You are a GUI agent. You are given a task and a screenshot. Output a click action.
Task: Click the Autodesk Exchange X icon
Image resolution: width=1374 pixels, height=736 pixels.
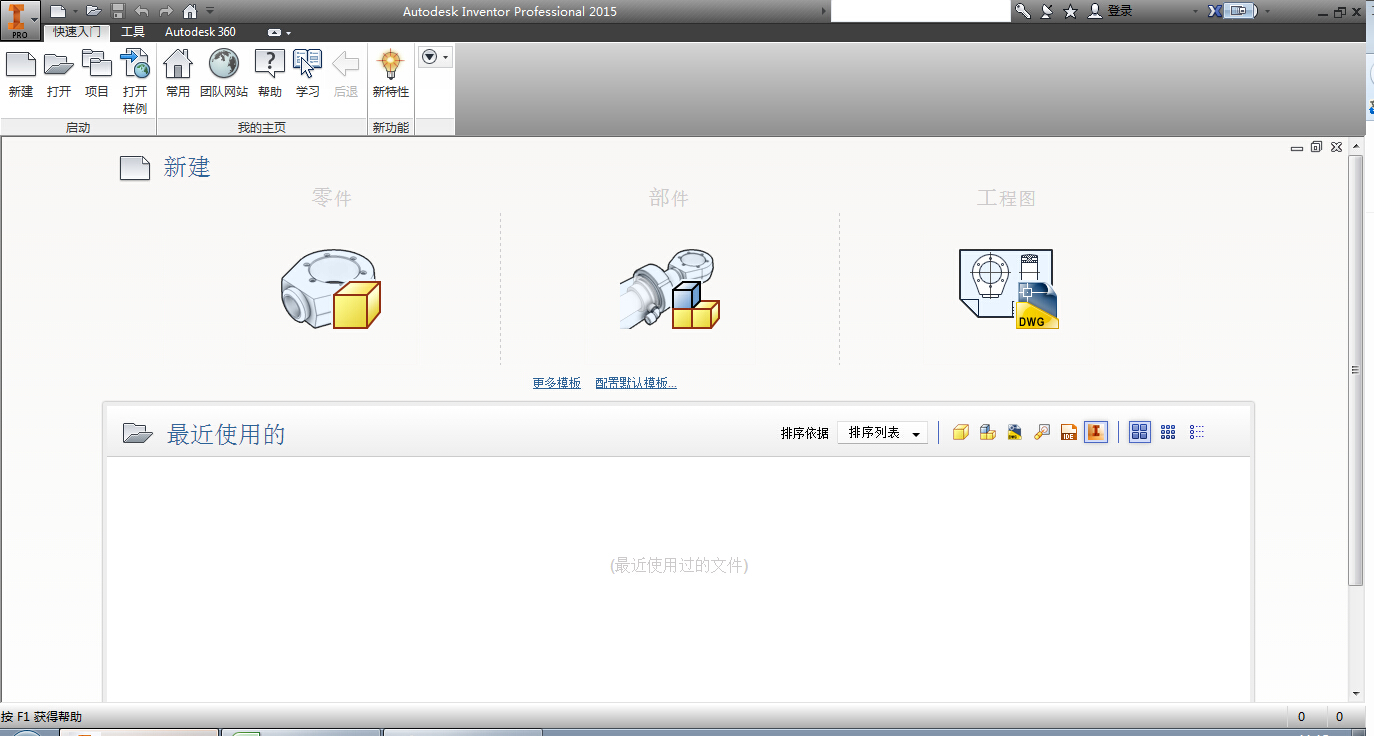click(x=1215, y=11)
